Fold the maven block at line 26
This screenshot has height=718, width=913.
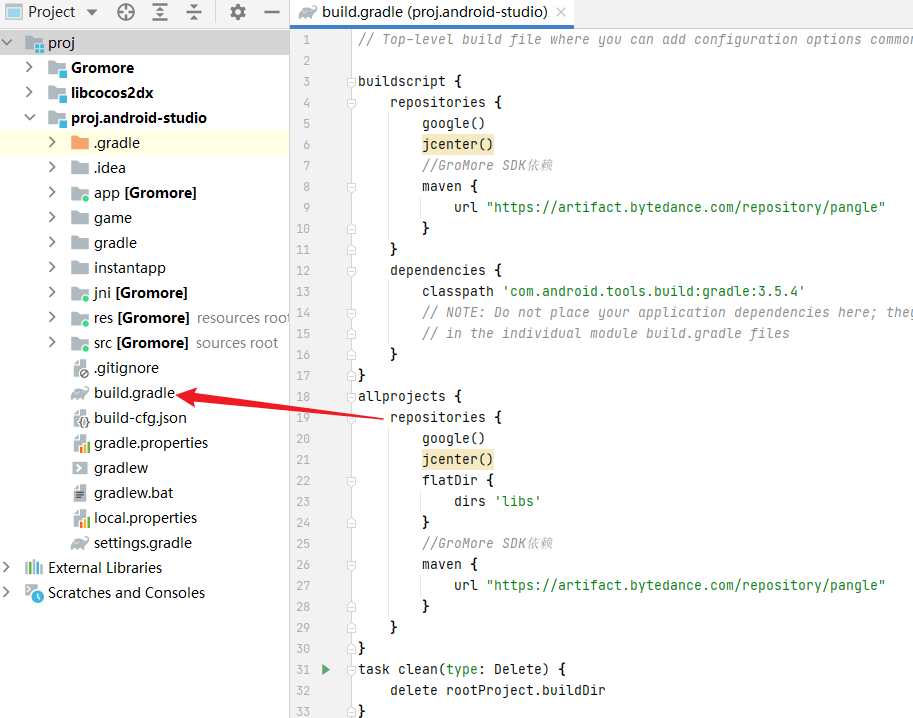351,565
